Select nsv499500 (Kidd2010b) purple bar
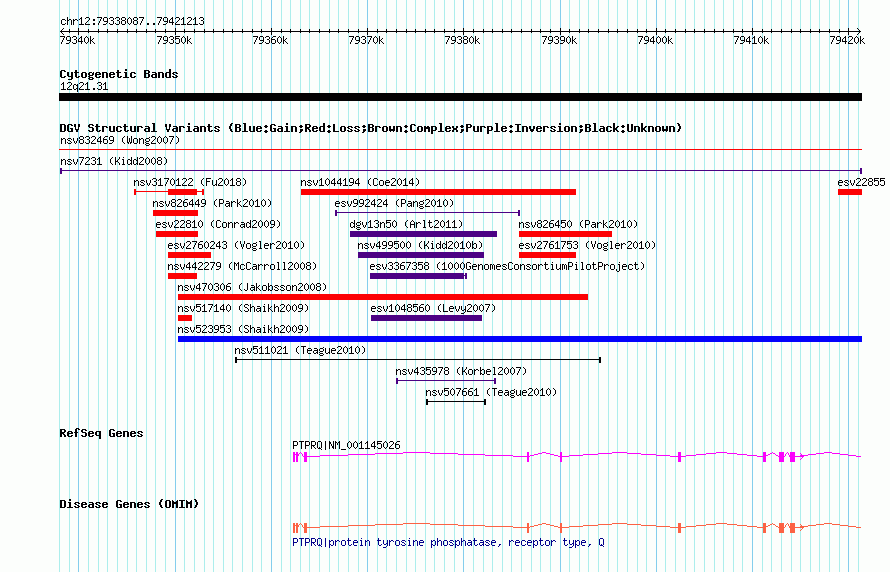This screenshot has width=890, height=572. tap(421, 255)
